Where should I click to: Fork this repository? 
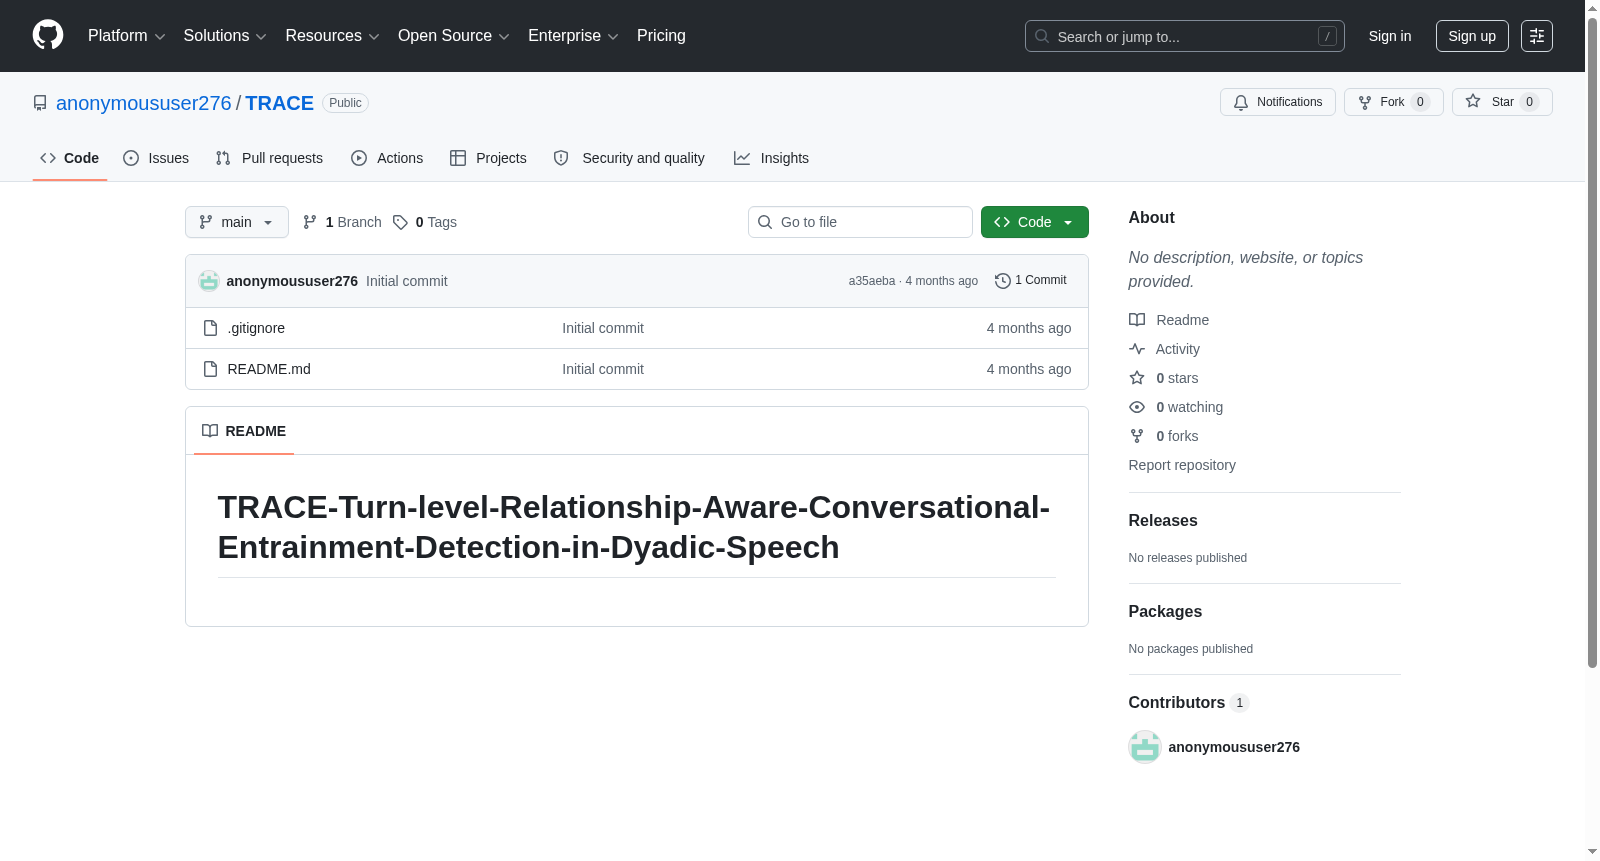point(1393,102)
